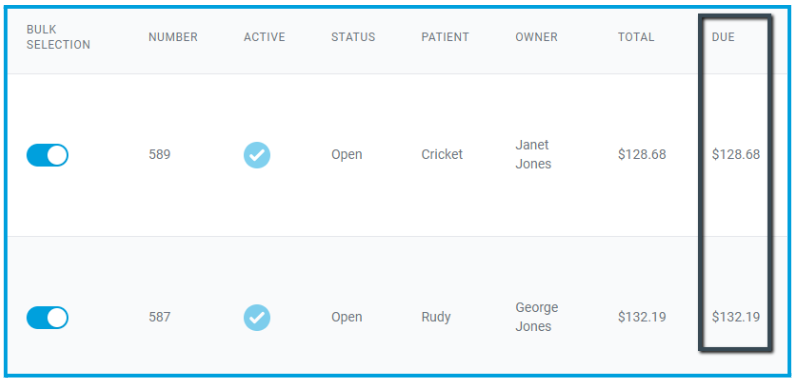Click the $132.19 due amount

(x=736, y=317)
